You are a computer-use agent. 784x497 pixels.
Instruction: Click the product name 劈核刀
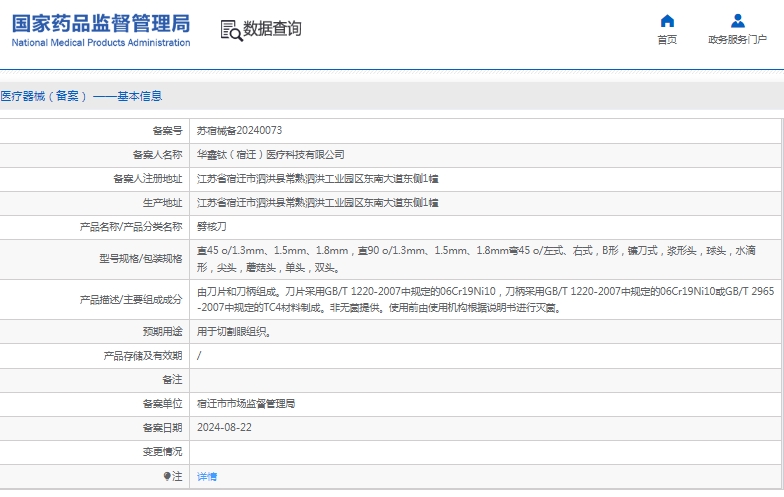(x=212, y=226)
